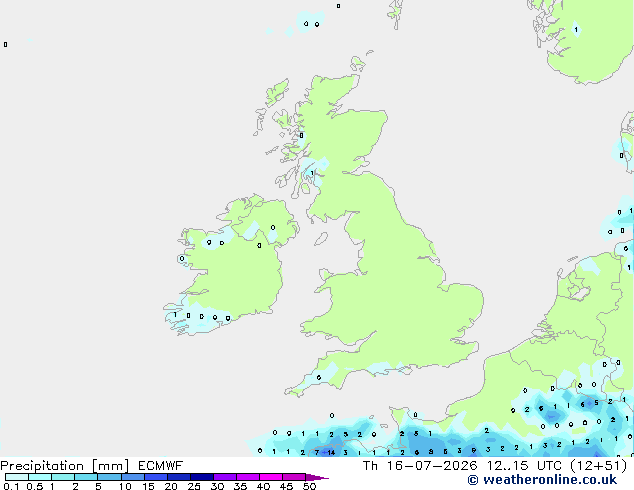Click the '0.5' legend scale label
Screen dimensions: 634x490
(x=34, y=486)
